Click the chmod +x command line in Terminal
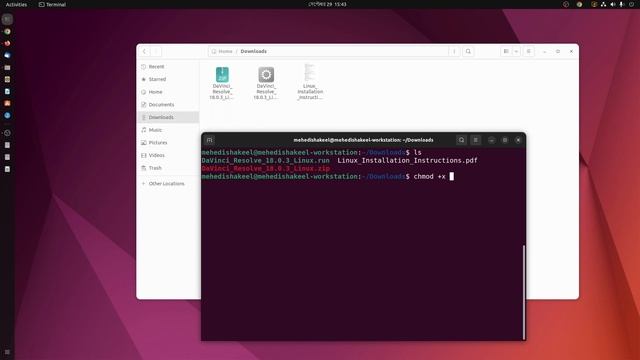Screen dimensions: 640x360 pos(328,176)
